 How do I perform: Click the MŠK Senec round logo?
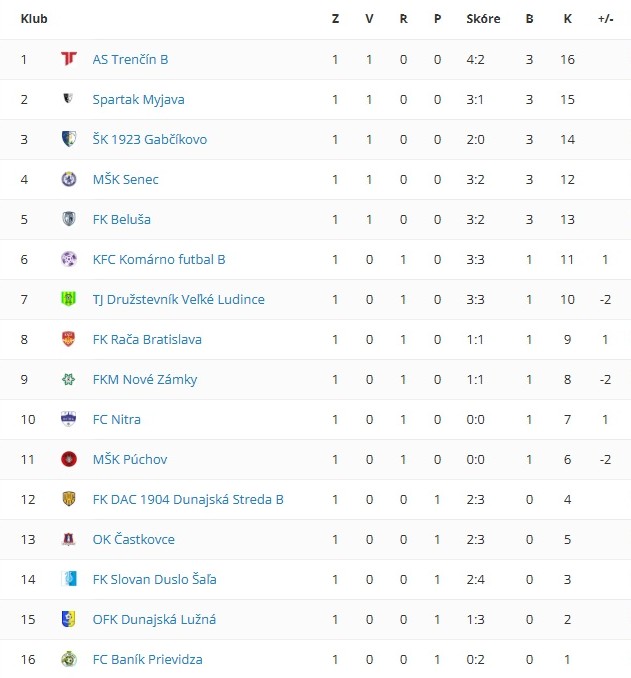[69, 179]
